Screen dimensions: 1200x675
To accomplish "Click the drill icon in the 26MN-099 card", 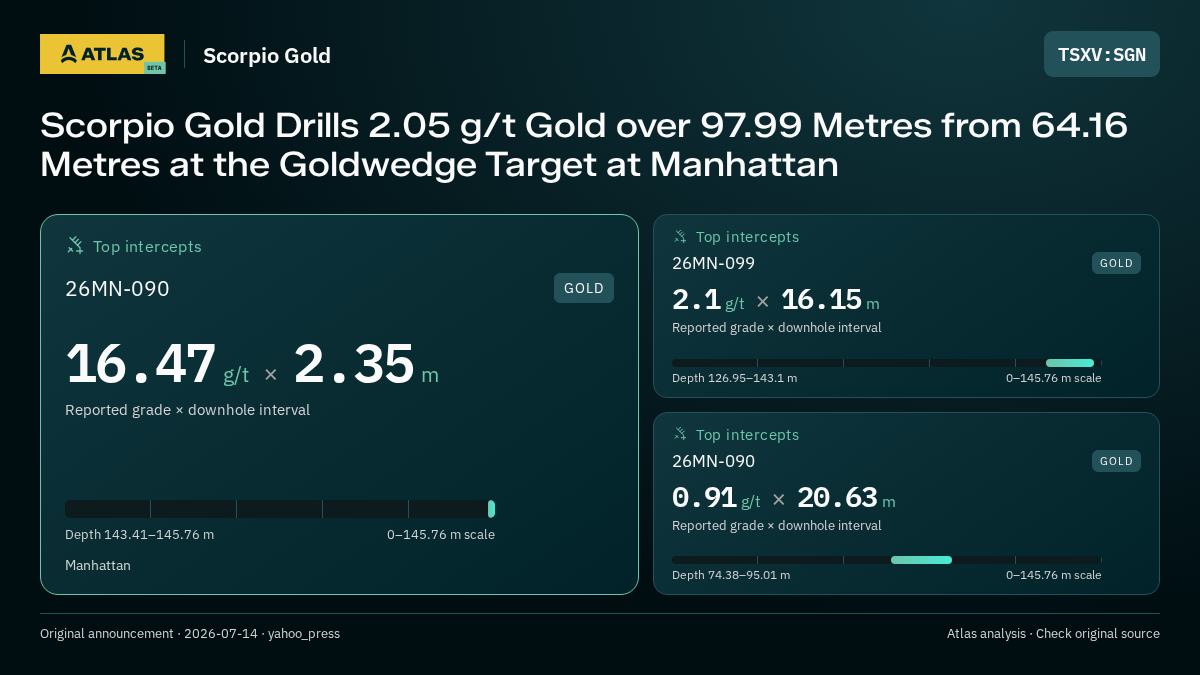I will (680, 236).
